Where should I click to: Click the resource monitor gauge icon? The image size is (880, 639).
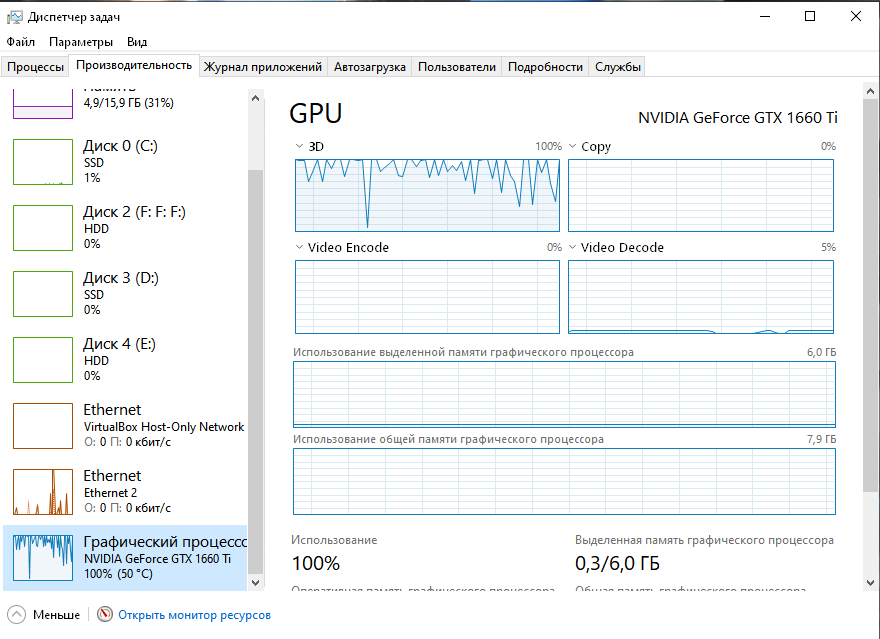(104, 615)
